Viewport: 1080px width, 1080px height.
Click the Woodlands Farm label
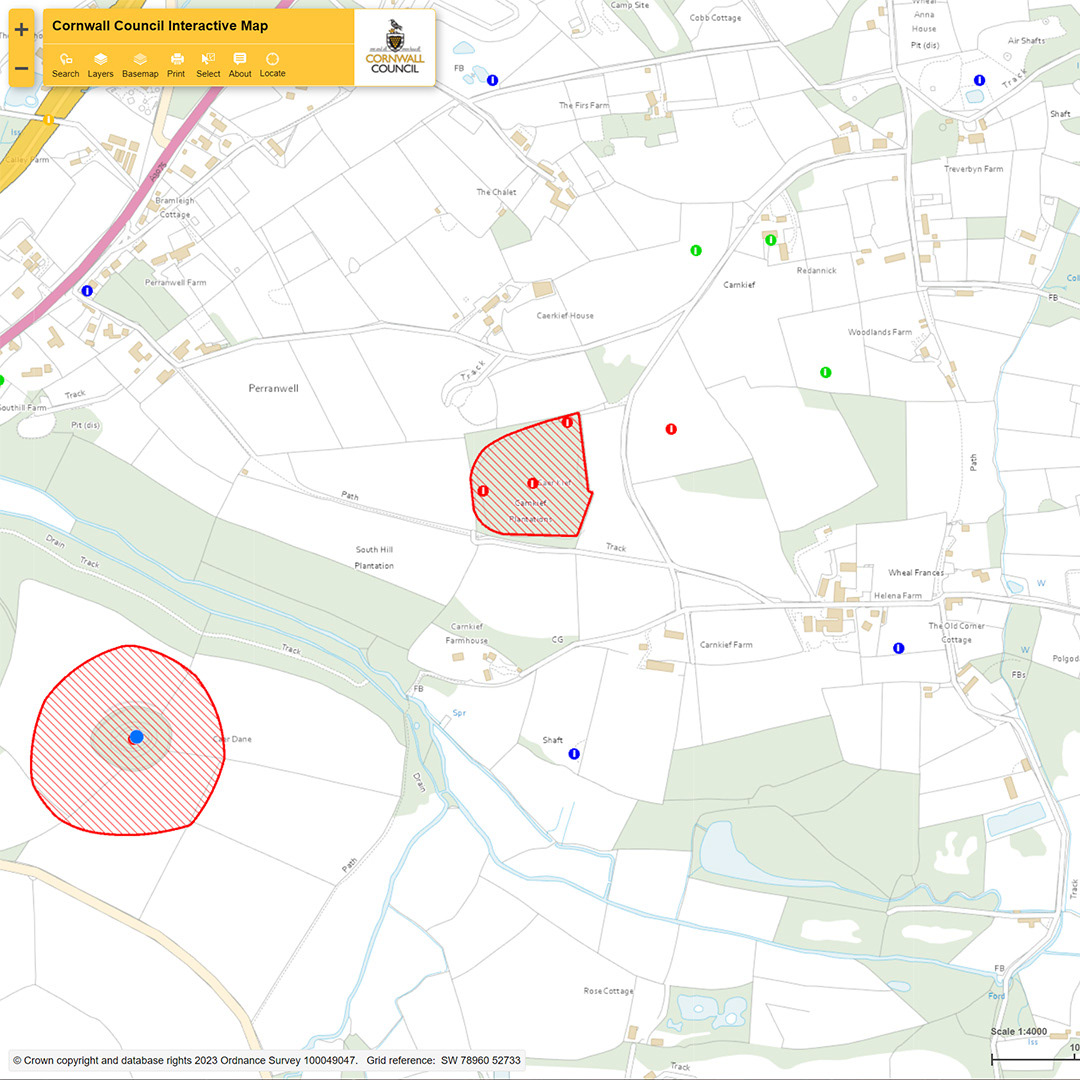[x=880, y=332]
